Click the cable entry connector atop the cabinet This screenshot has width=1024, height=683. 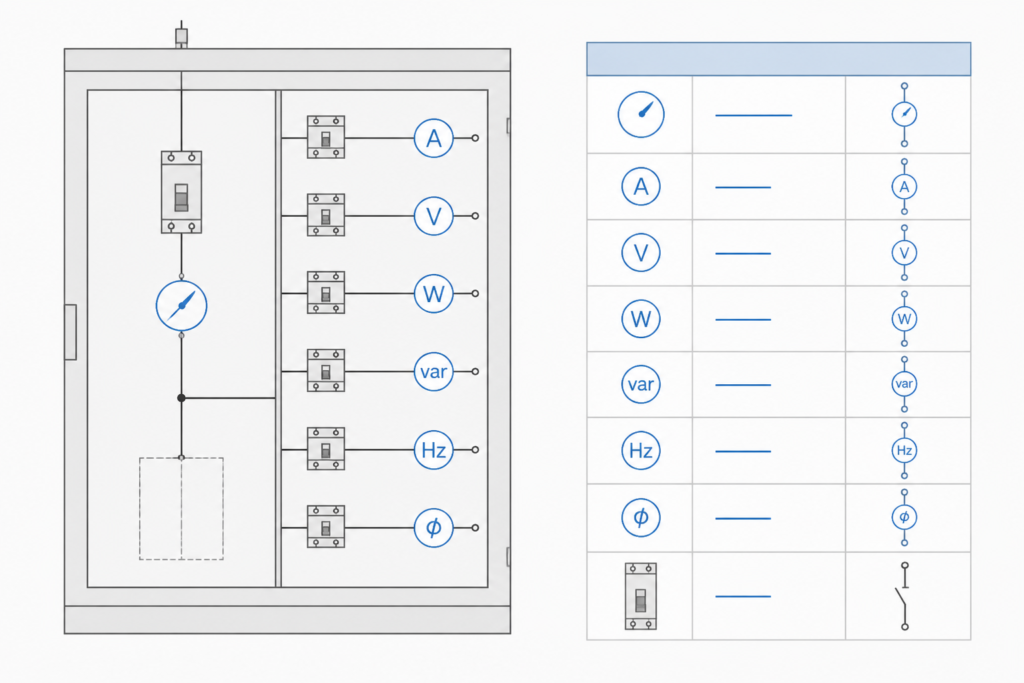182,35
